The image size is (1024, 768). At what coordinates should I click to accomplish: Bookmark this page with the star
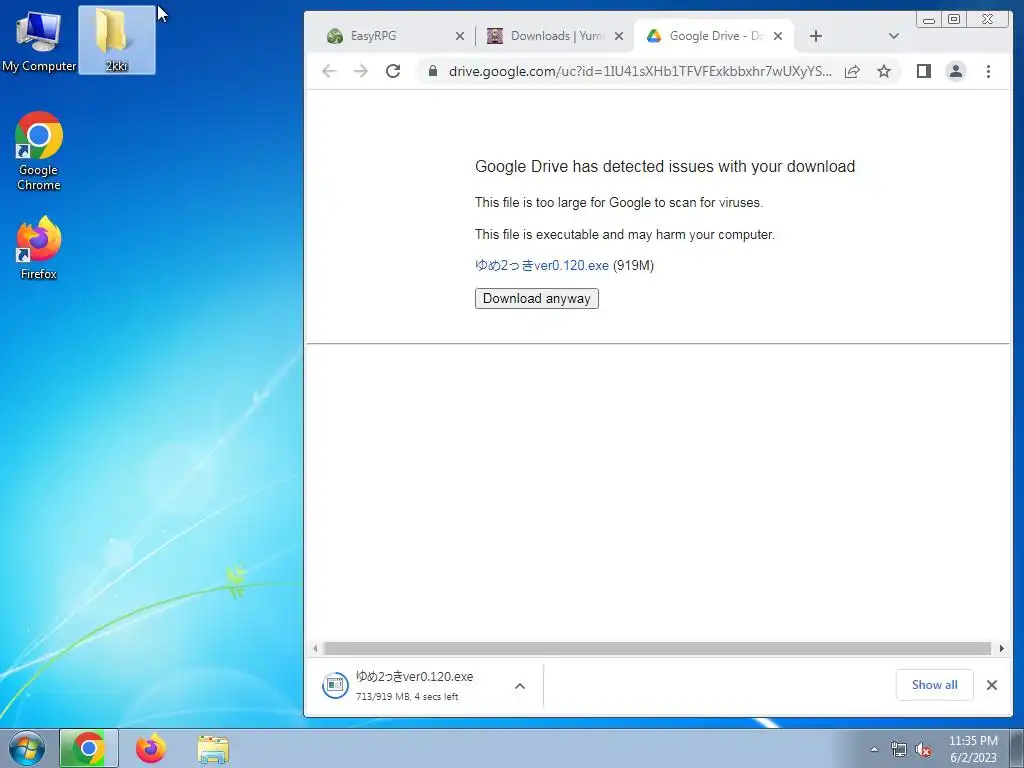click(884, 71)
